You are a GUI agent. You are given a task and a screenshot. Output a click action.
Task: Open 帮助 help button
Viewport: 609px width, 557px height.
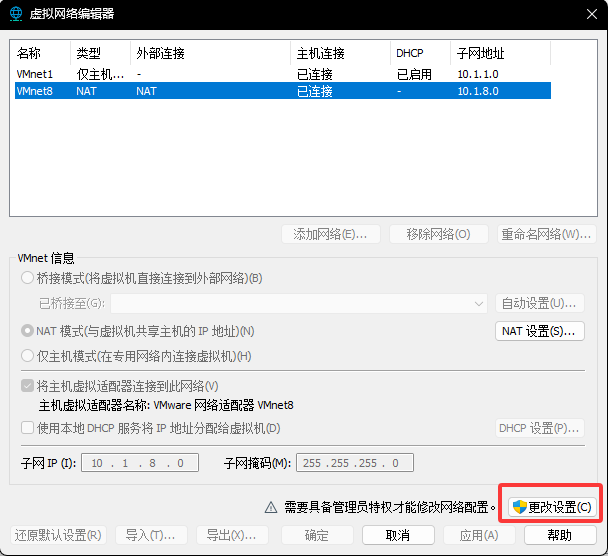pos(560,535)
